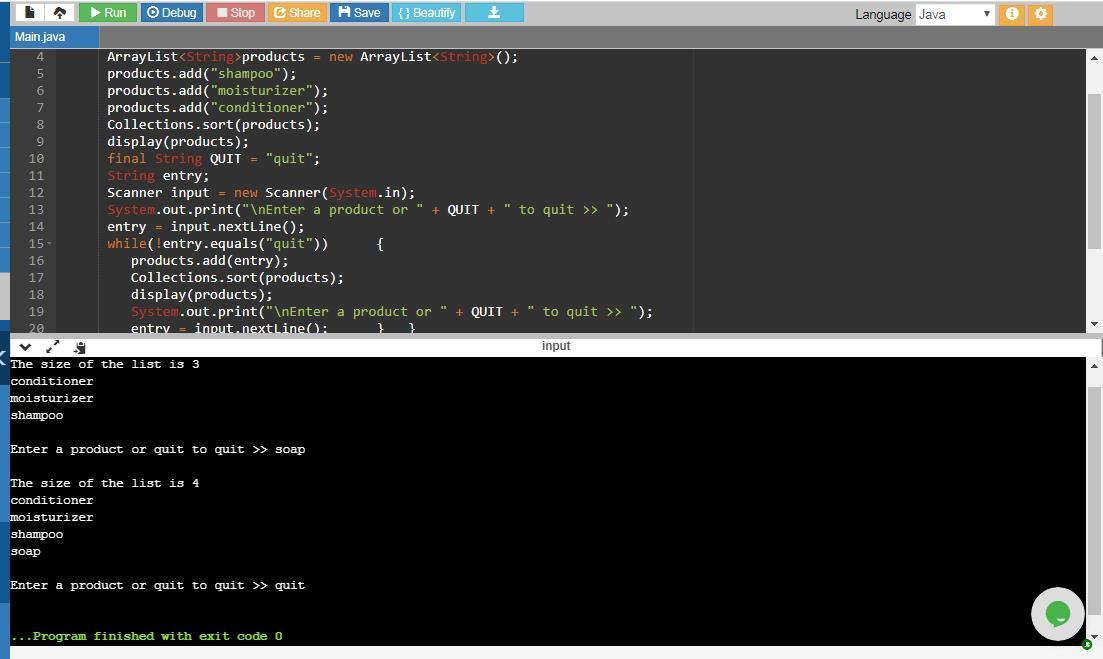Toggle the left sidebar collapse arrow
Screen dimensions: 1103x659
pos(3,359)
